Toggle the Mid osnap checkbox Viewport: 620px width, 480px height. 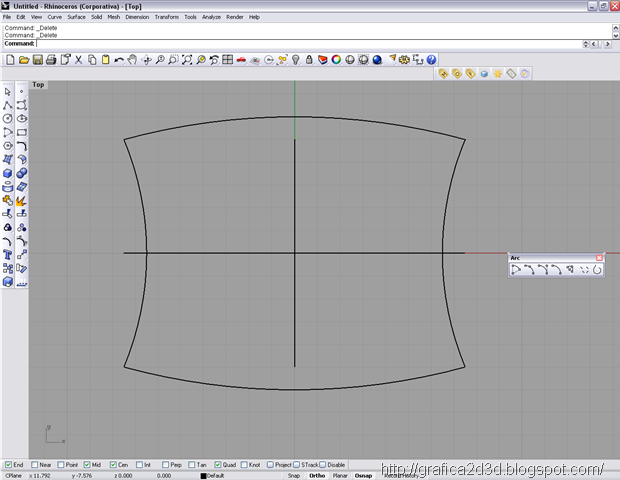pyautogui.click(x=87, y=465)
